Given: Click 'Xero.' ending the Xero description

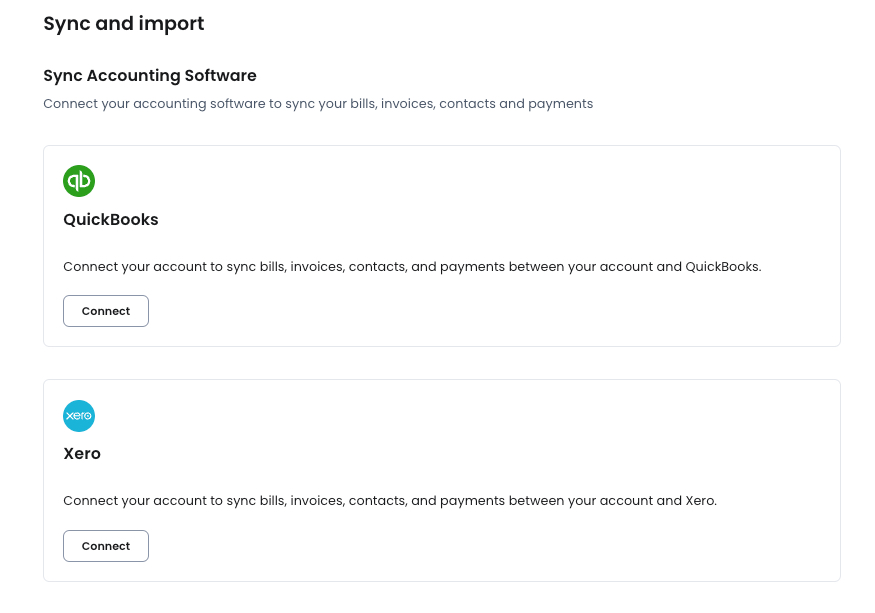Looking at the screenshot, I should [x=701, y=501].
